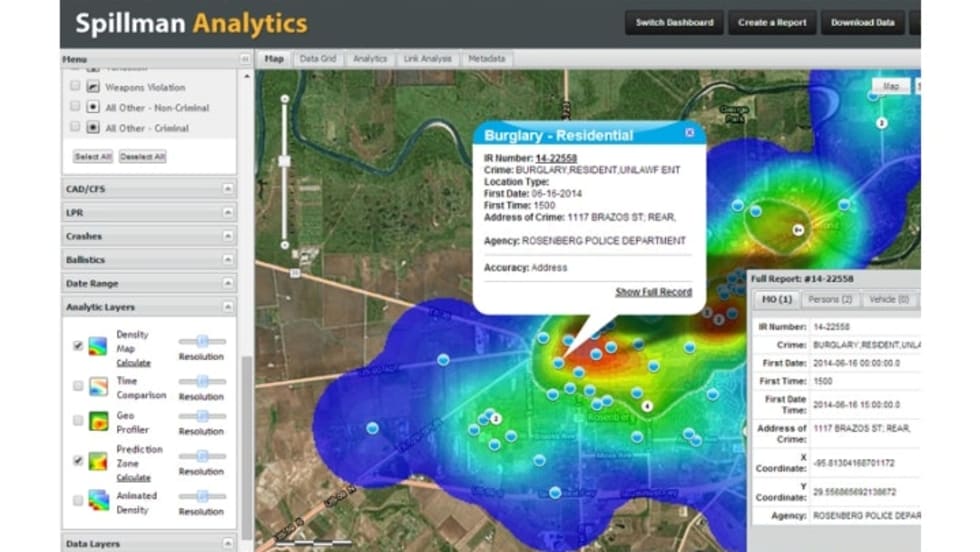Click the Density Map layer icon
This screenshot has width=980, height=552.
[98, 346]
